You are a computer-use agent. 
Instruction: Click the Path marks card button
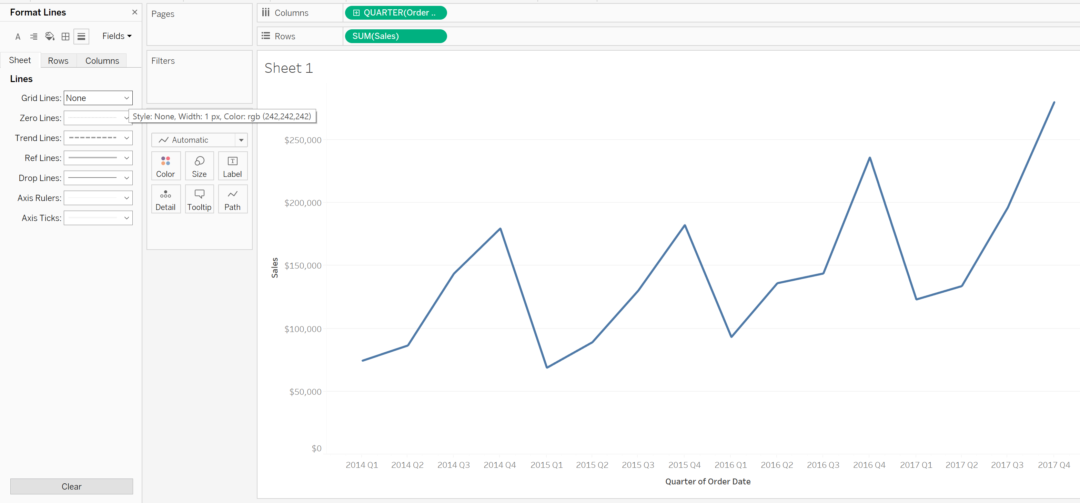coord(233,199)
